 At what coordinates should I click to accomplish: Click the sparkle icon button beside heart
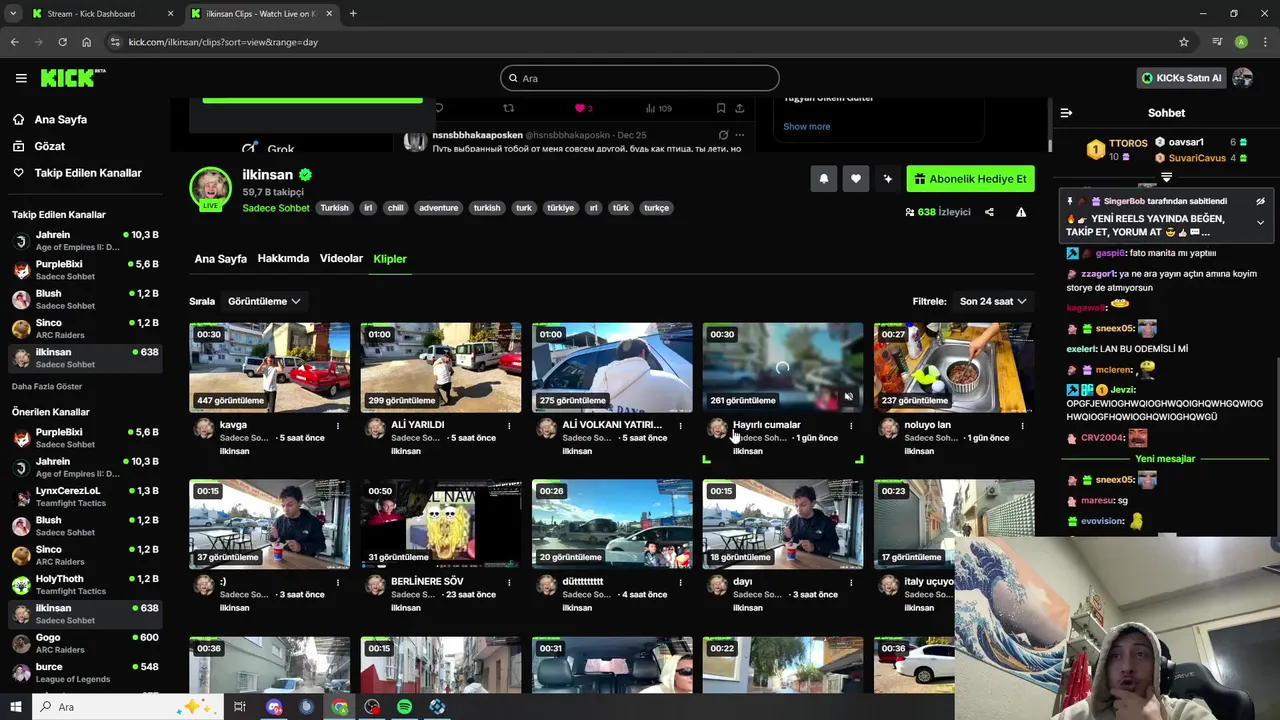click(888, 179)
